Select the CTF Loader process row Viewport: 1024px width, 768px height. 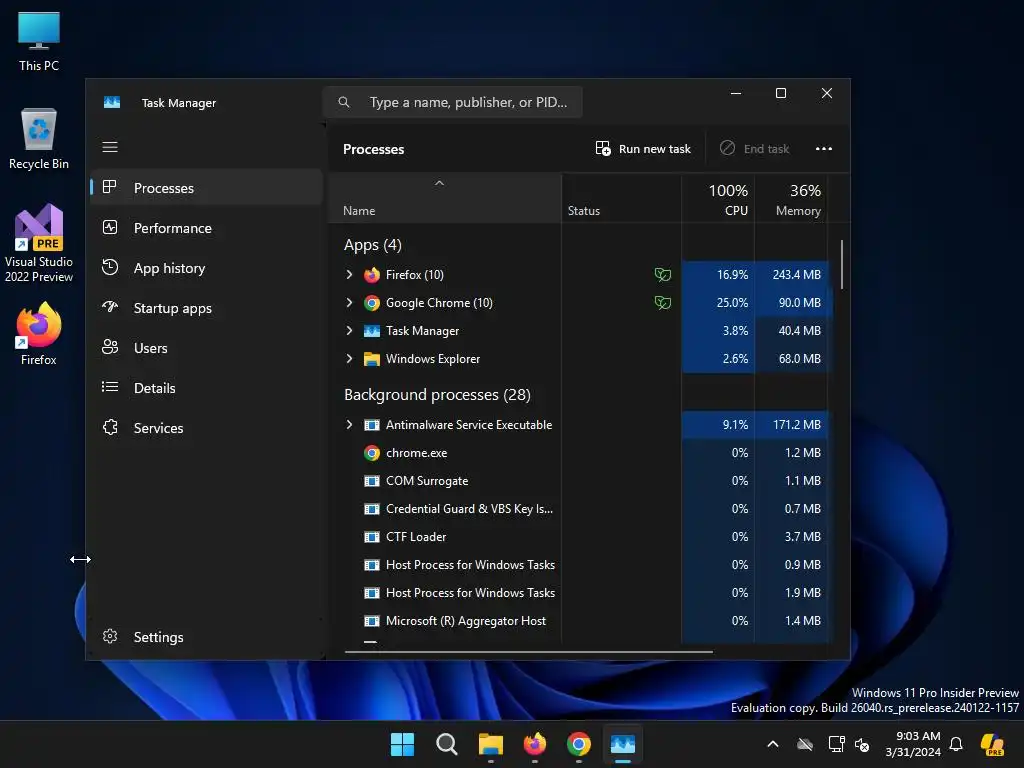tap(579, 537)
